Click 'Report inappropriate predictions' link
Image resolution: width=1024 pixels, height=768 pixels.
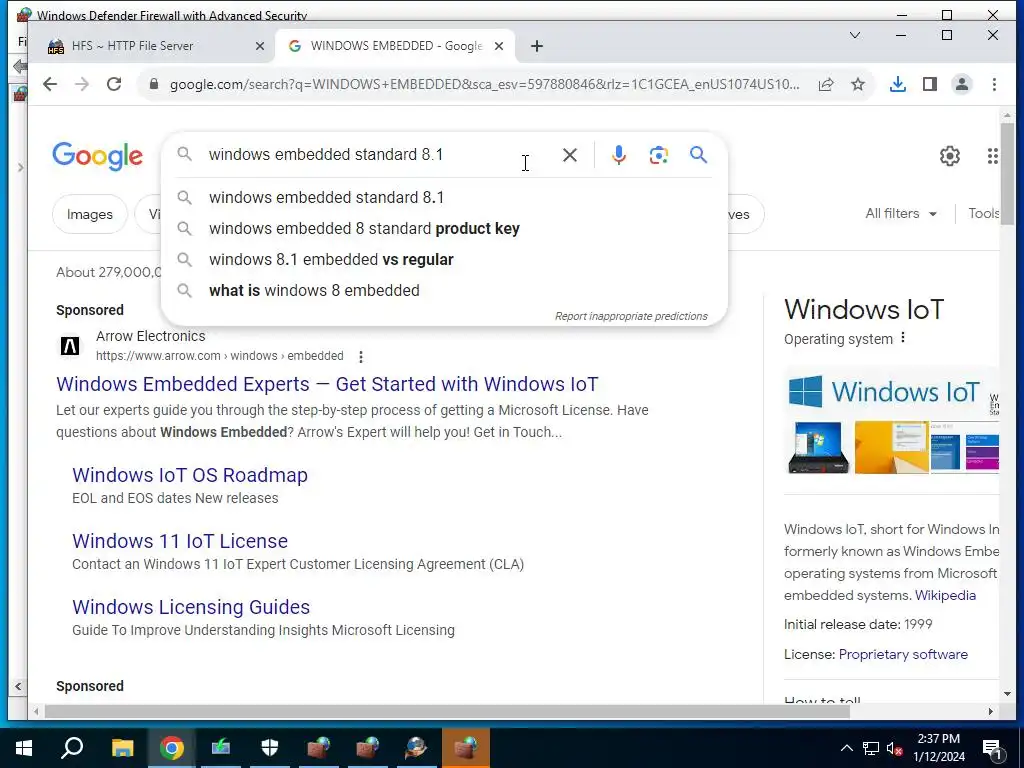pyautogui.click(x=631, y=316)
